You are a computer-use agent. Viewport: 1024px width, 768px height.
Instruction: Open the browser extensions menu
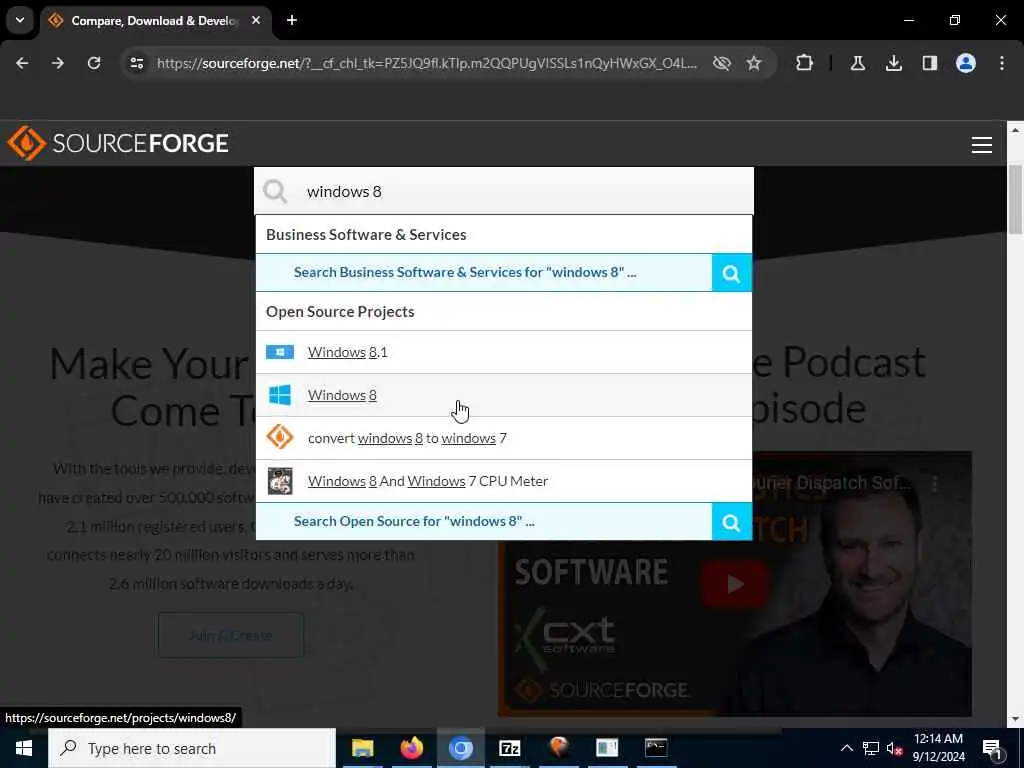pos(805,63)
